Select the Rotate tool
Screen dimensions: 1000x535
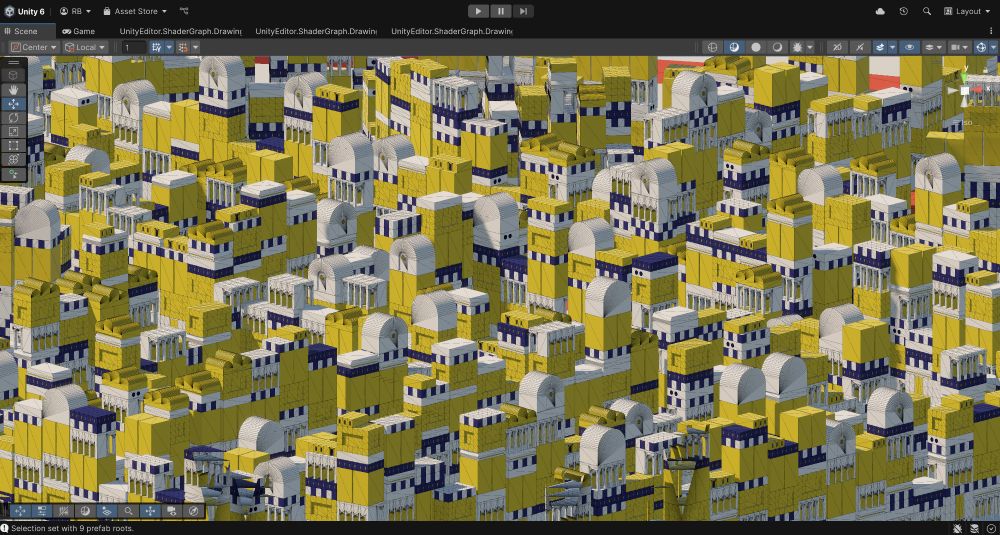point(13,118)
